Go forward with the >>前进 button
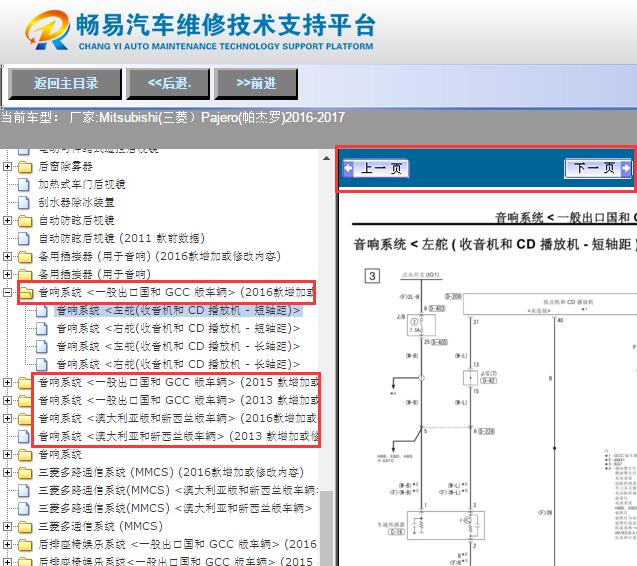 256,84
